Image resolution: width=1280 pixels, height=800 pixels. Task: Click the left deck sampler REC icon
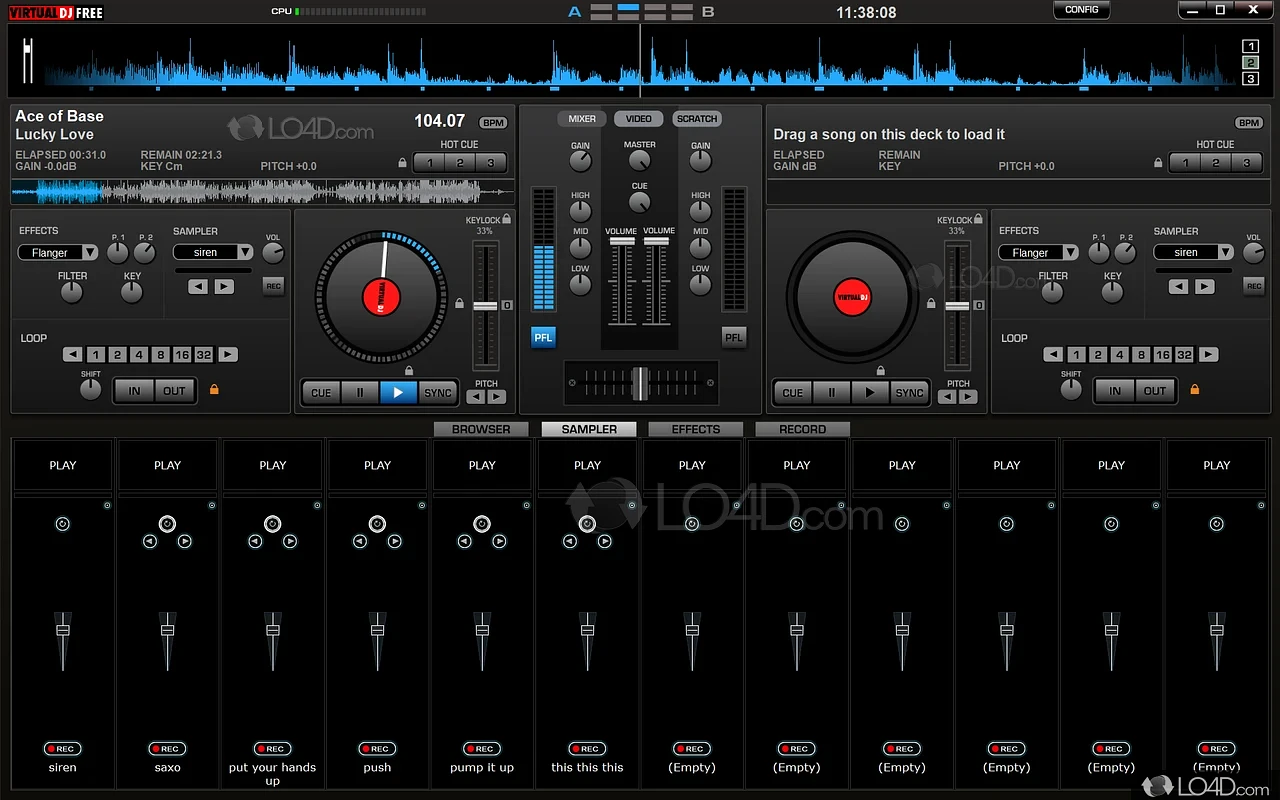click(x=273, y=286)
